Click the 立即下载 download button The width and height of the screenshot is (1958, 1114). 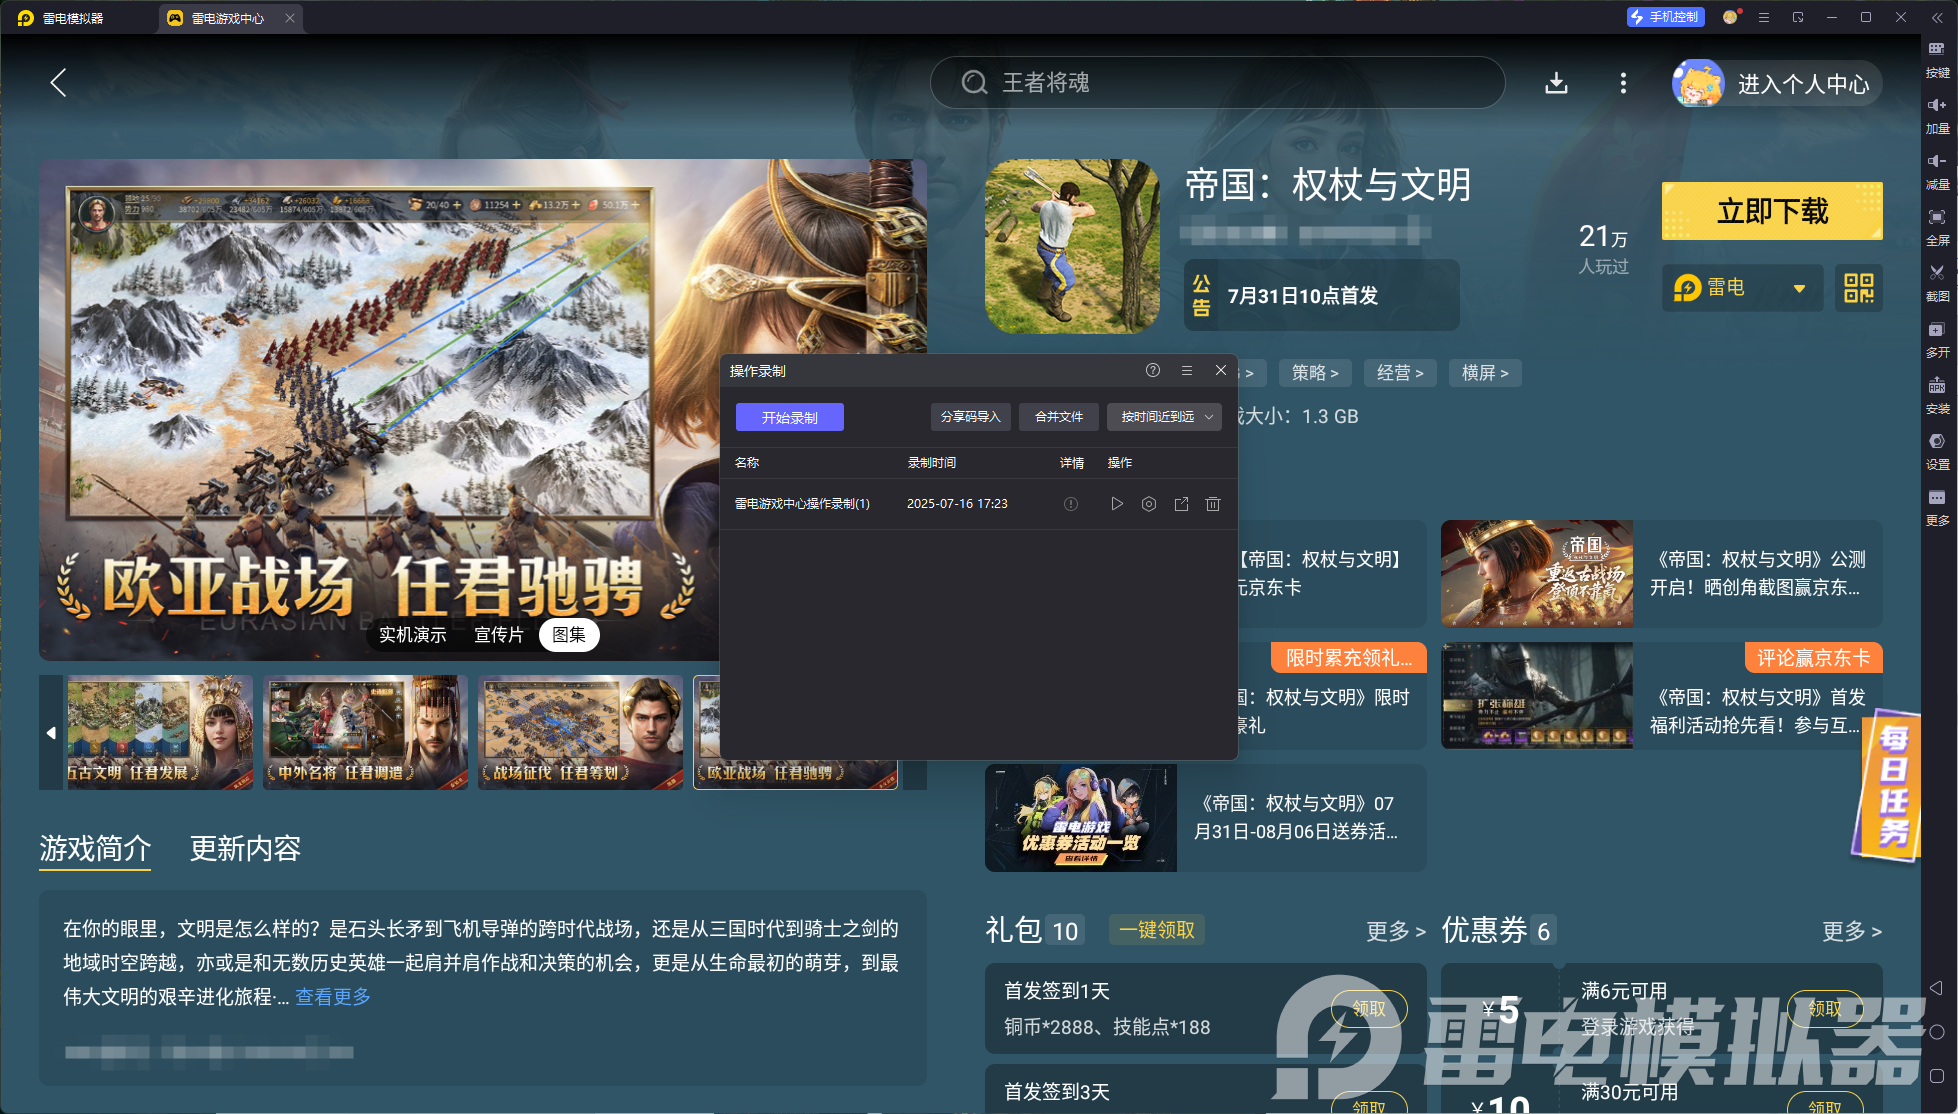click(x=1771, y=211)
